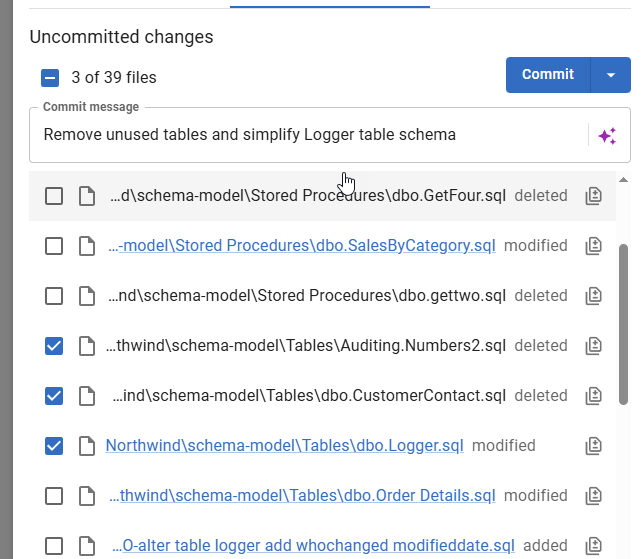This screenshot has height=559, width=643.
Task: Click the revert icon for Auditing.Numbers2.sql row
Action: (594, 346)
